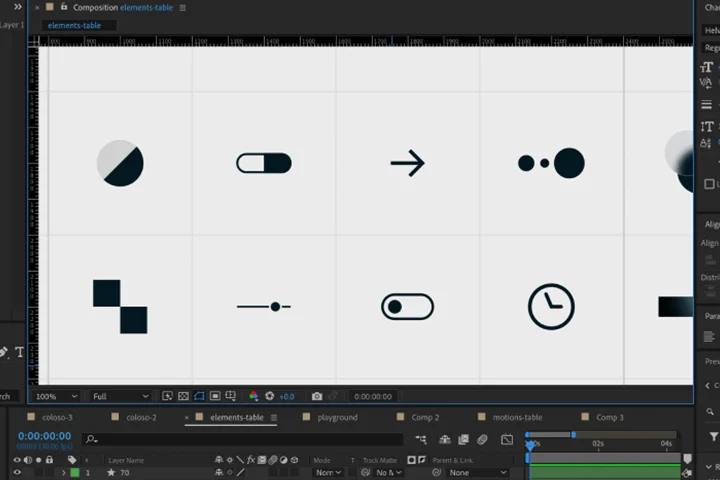The image size is (720, 480).
Task: Click the track matte pick whip icon
Action: (366, 472)
